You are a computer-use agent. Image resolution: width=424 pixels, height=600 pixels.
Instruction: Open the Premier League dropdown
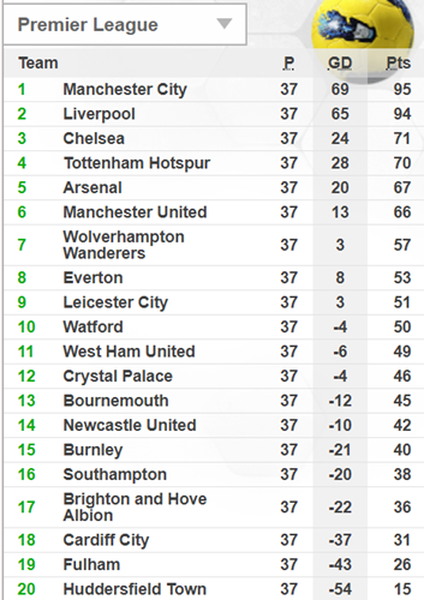point(124,24)
